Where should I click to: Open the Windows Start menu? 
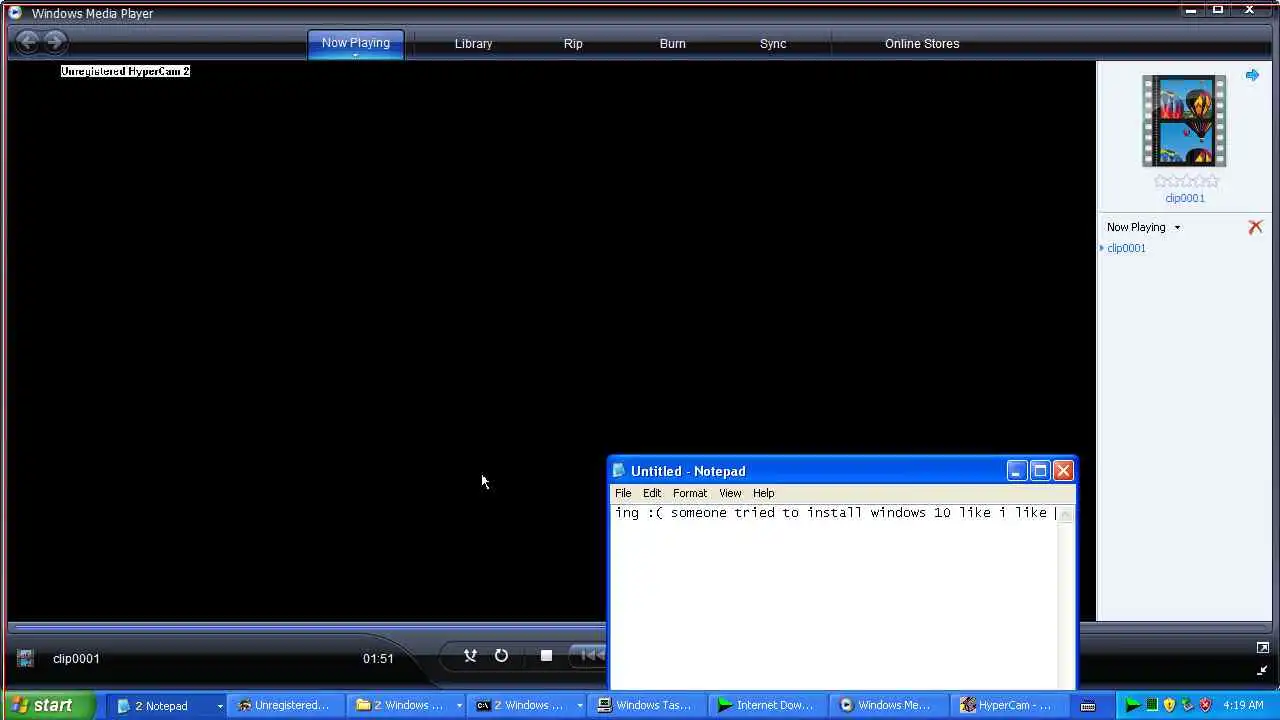(47, 705)
